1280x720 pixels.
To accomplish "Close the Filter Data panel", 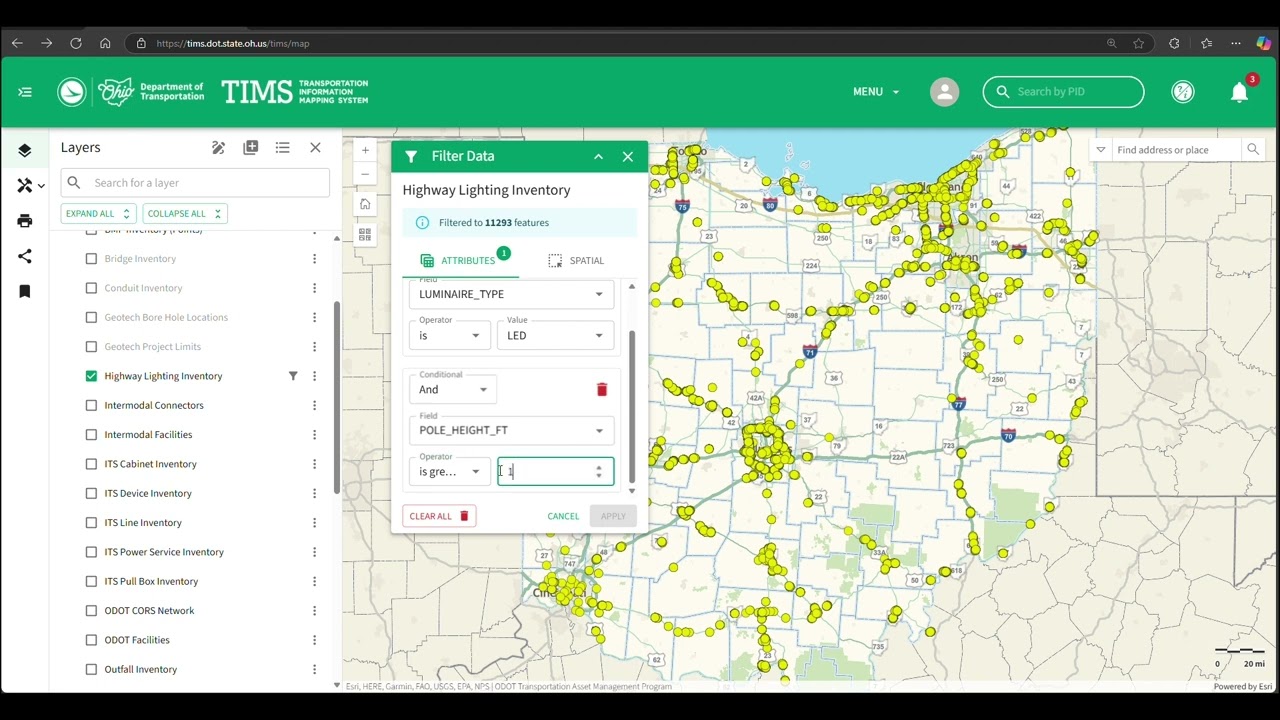I will pyautogui.click(x=628, y=156).
